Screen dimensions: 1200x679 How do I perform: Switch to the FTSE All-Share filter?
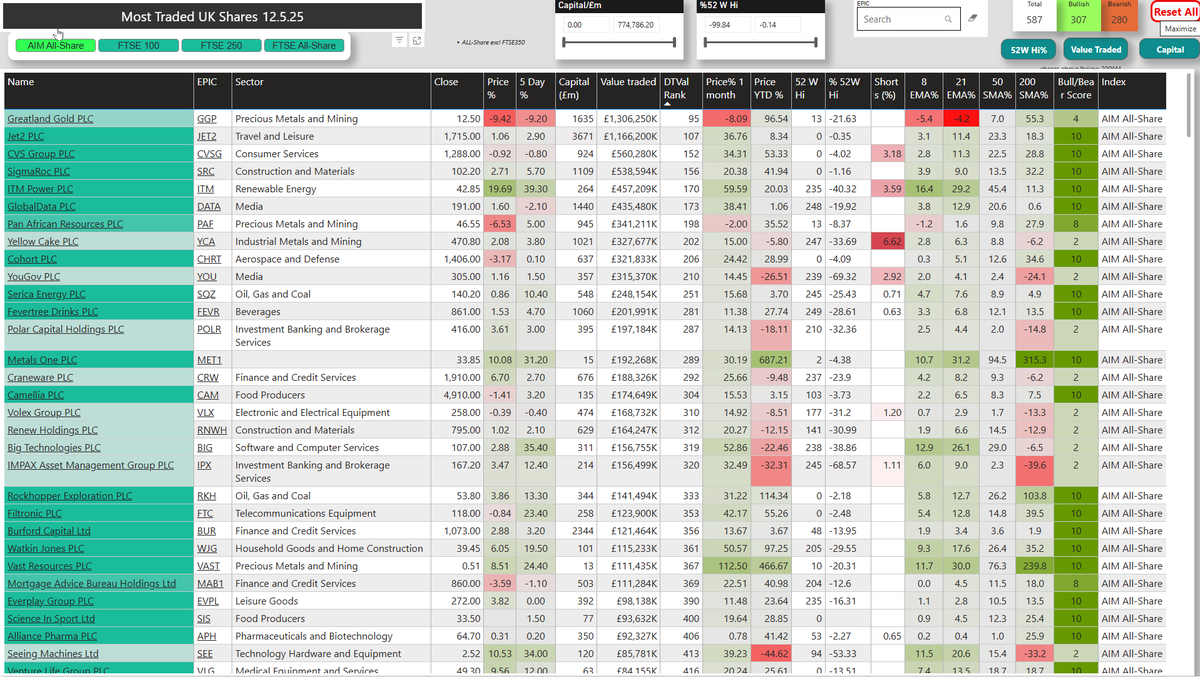[x=303, y=45]
